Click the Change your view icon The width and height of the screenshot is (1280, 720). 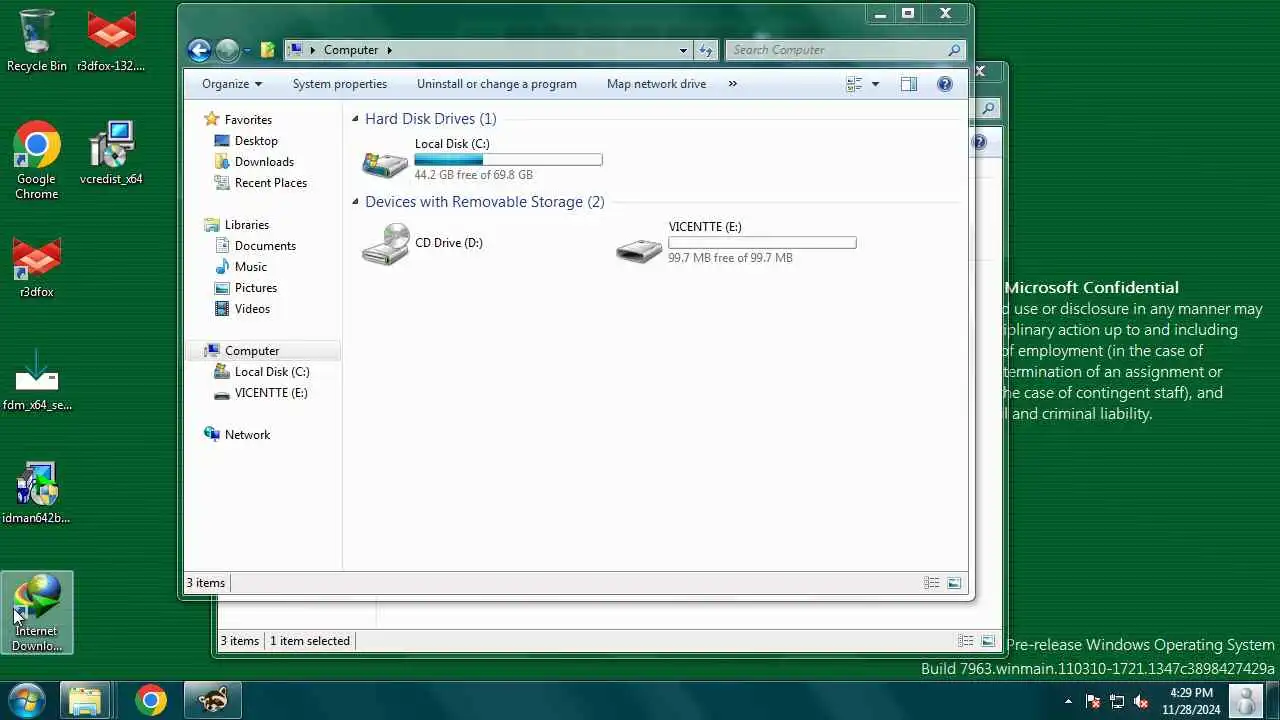click(x=854, y=84)
